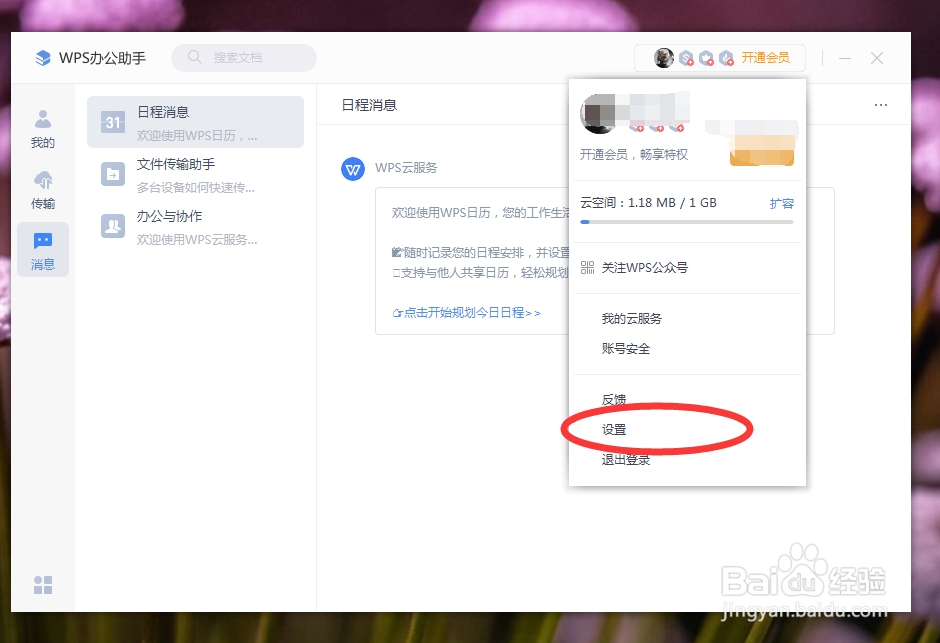Click the file transfer folder icon
Viewport: 940px width, 643px height.
pos(113,174)
